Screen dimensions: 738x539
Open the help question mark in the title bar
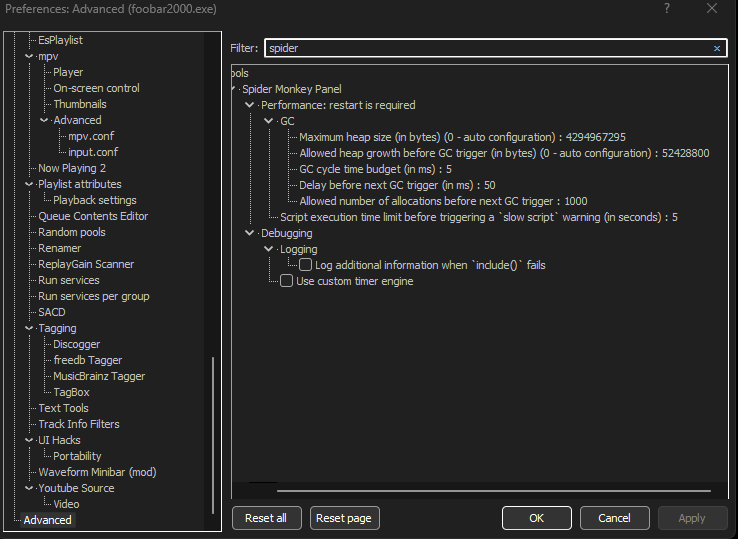(x=666, y=8)
